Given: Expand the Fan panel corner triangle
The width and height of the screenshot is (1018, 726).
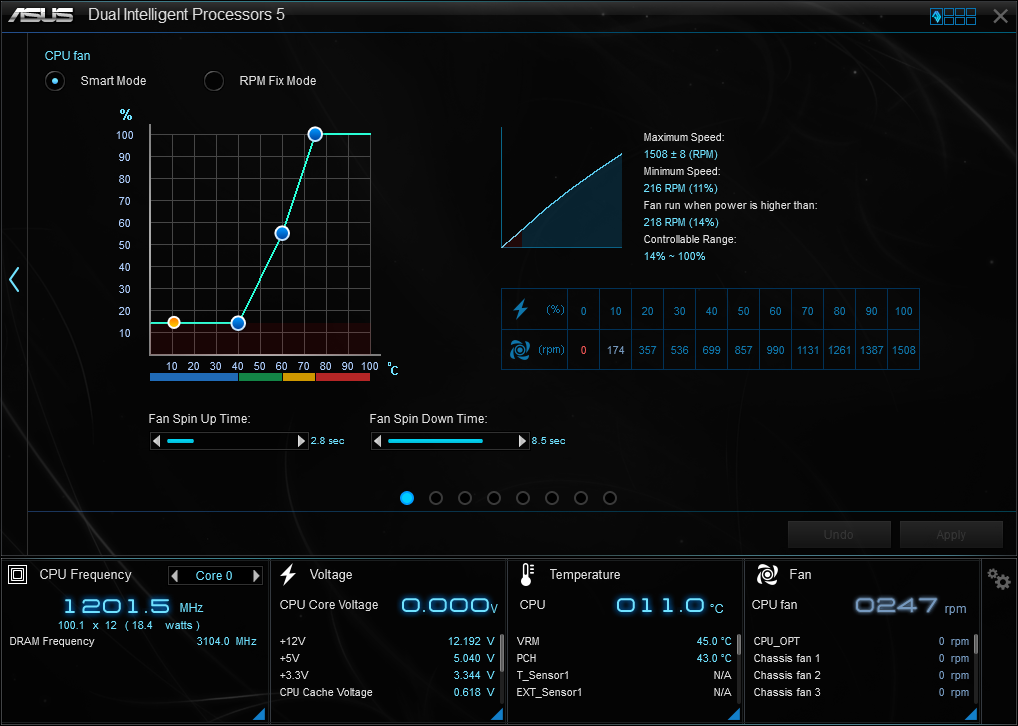Looking at the screenshot, I should tap(971, 714).
